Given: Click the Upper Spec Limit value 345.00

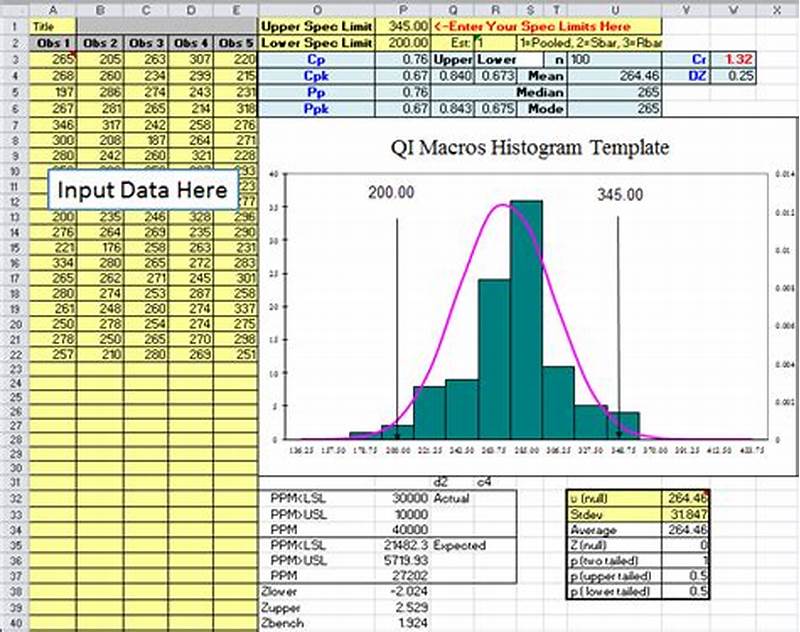Looking at the screenshot, I should tap(404, 27).
